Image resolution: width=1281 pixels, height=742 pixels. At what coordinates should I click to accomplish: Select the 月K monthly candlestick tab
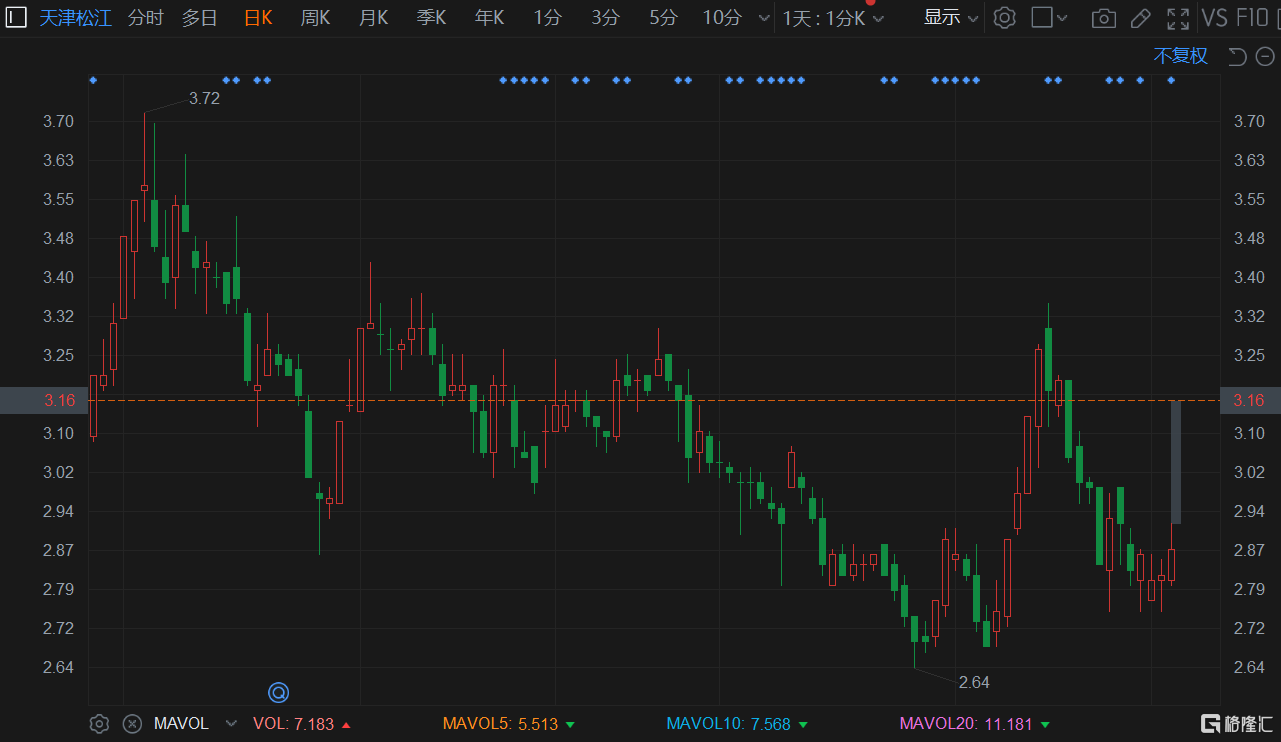coord(374,18)
